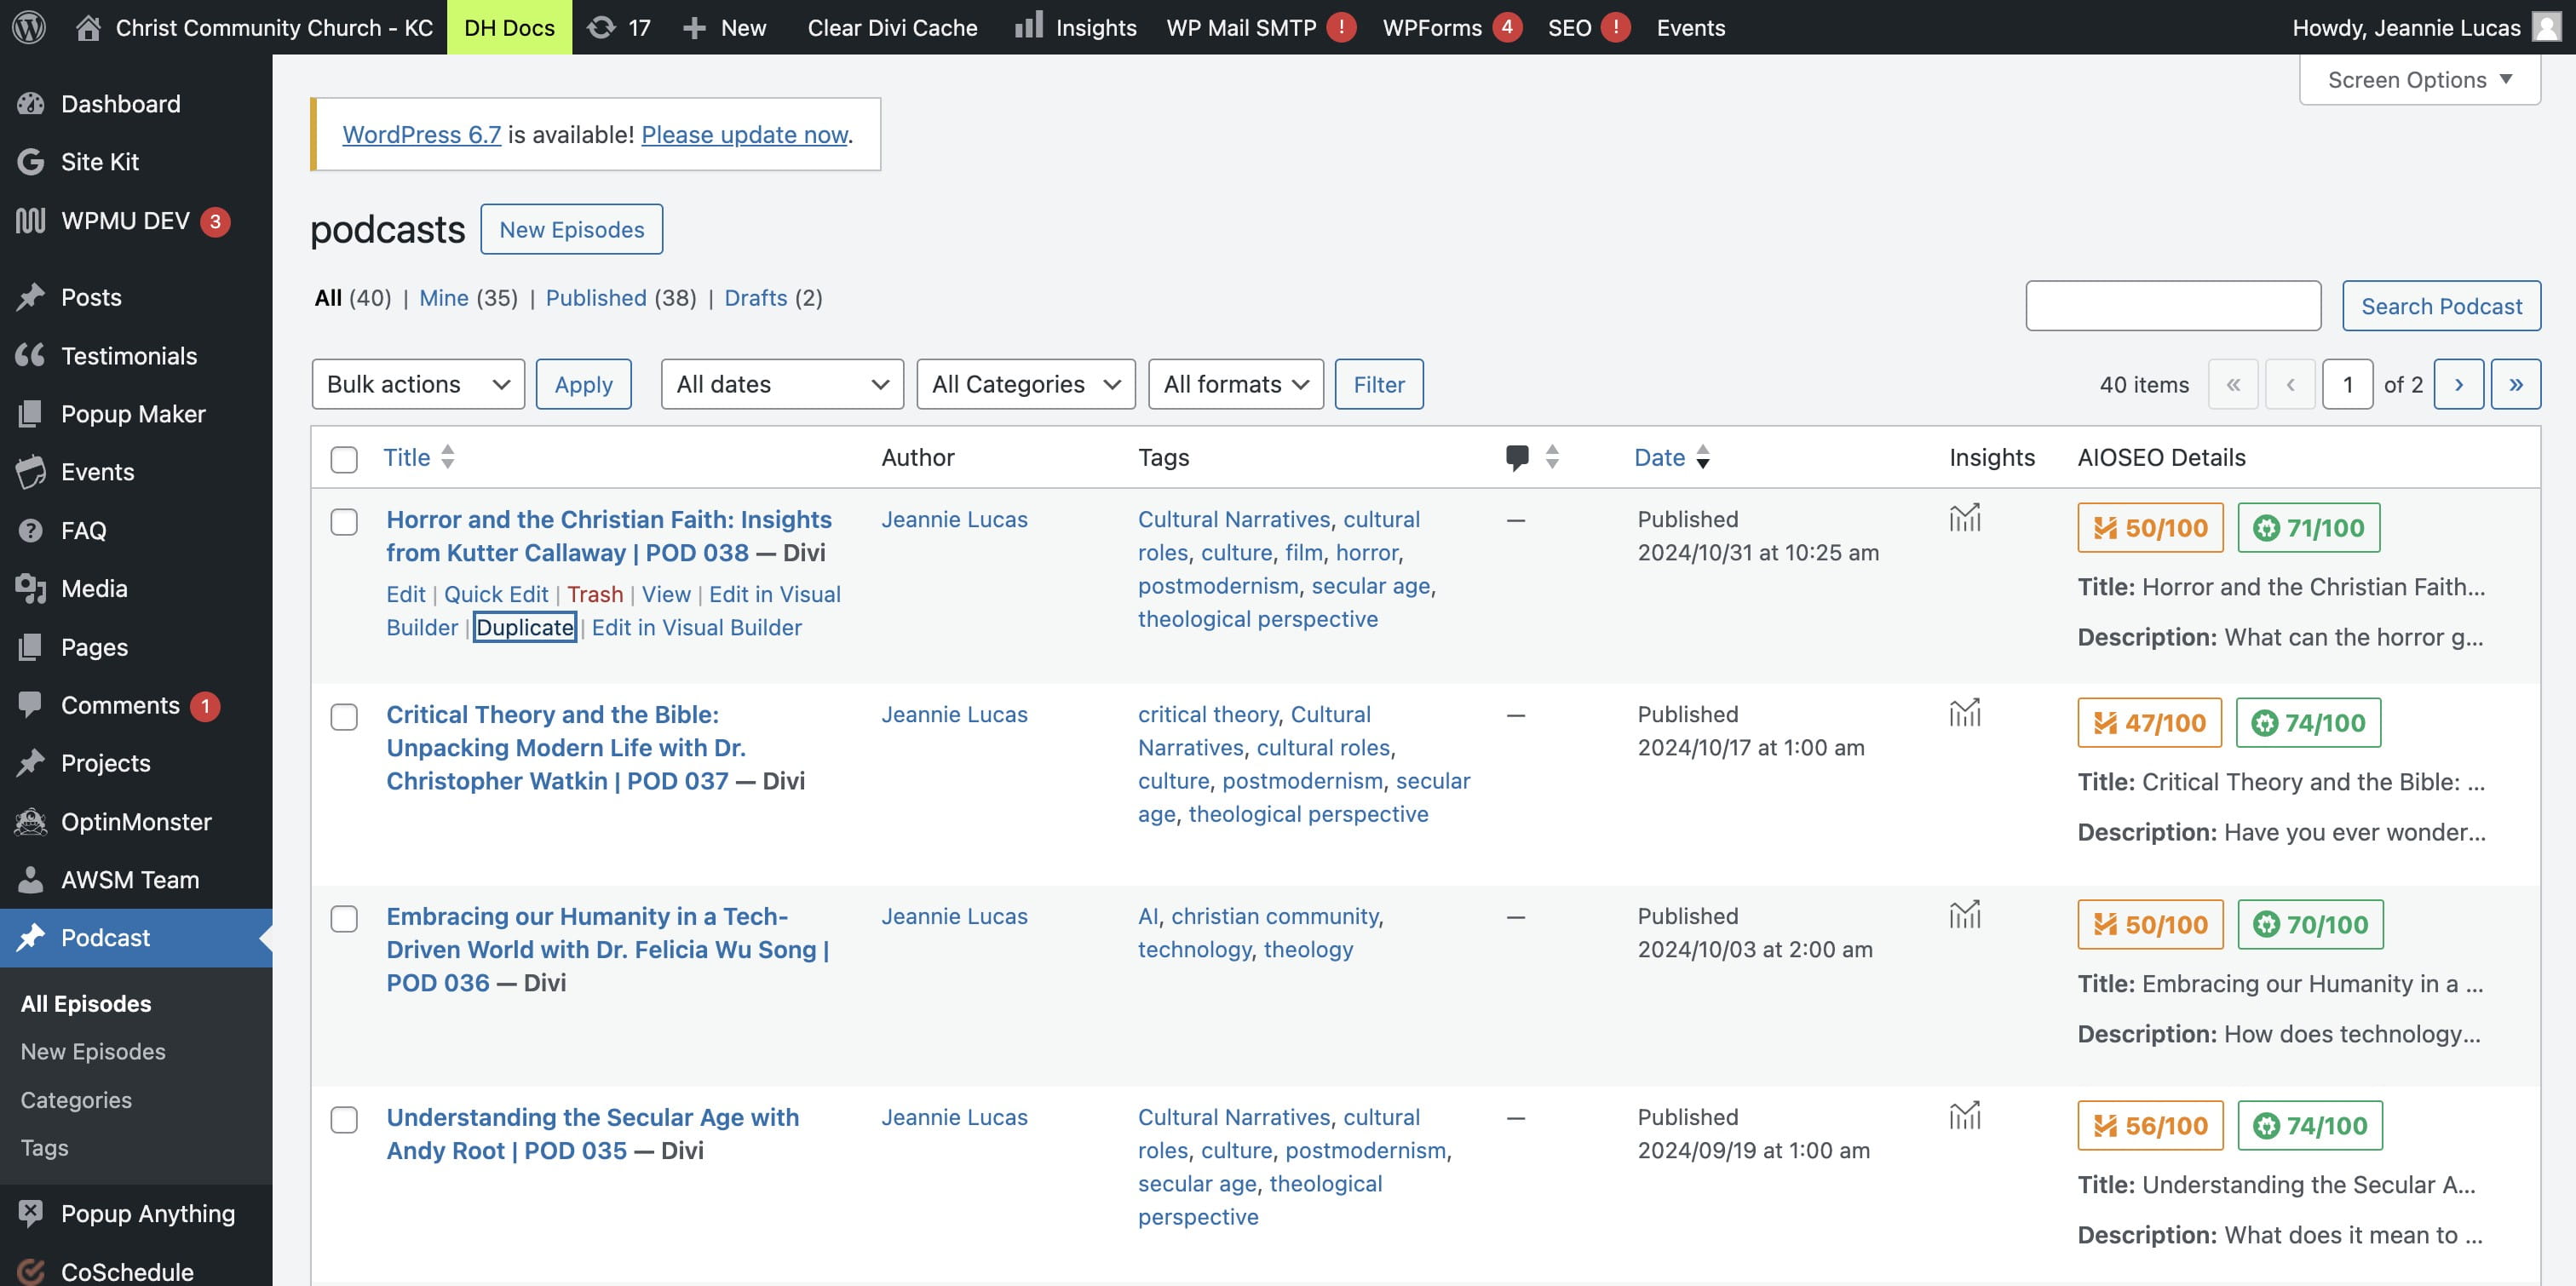Click the Insights chart icon for POD 038 row
The width and height of the screenshot is (2576, 1286).
pyautogui.click(x=1964, y=518)
